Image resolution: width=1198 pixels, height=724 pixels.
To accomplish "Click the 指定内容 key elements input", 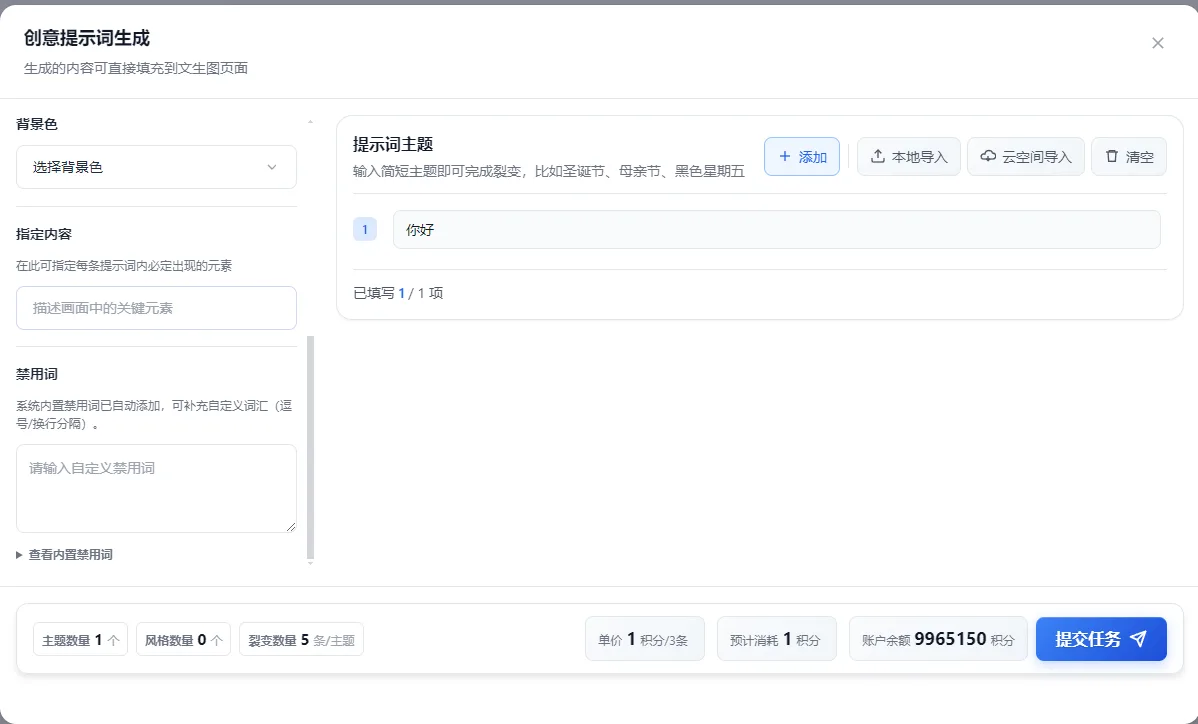I will (156, 308).
